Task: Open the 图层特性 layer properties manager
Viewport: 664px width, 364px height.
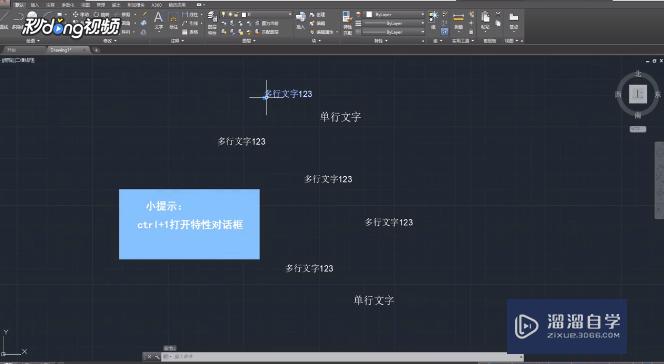Action: point(212,22)
